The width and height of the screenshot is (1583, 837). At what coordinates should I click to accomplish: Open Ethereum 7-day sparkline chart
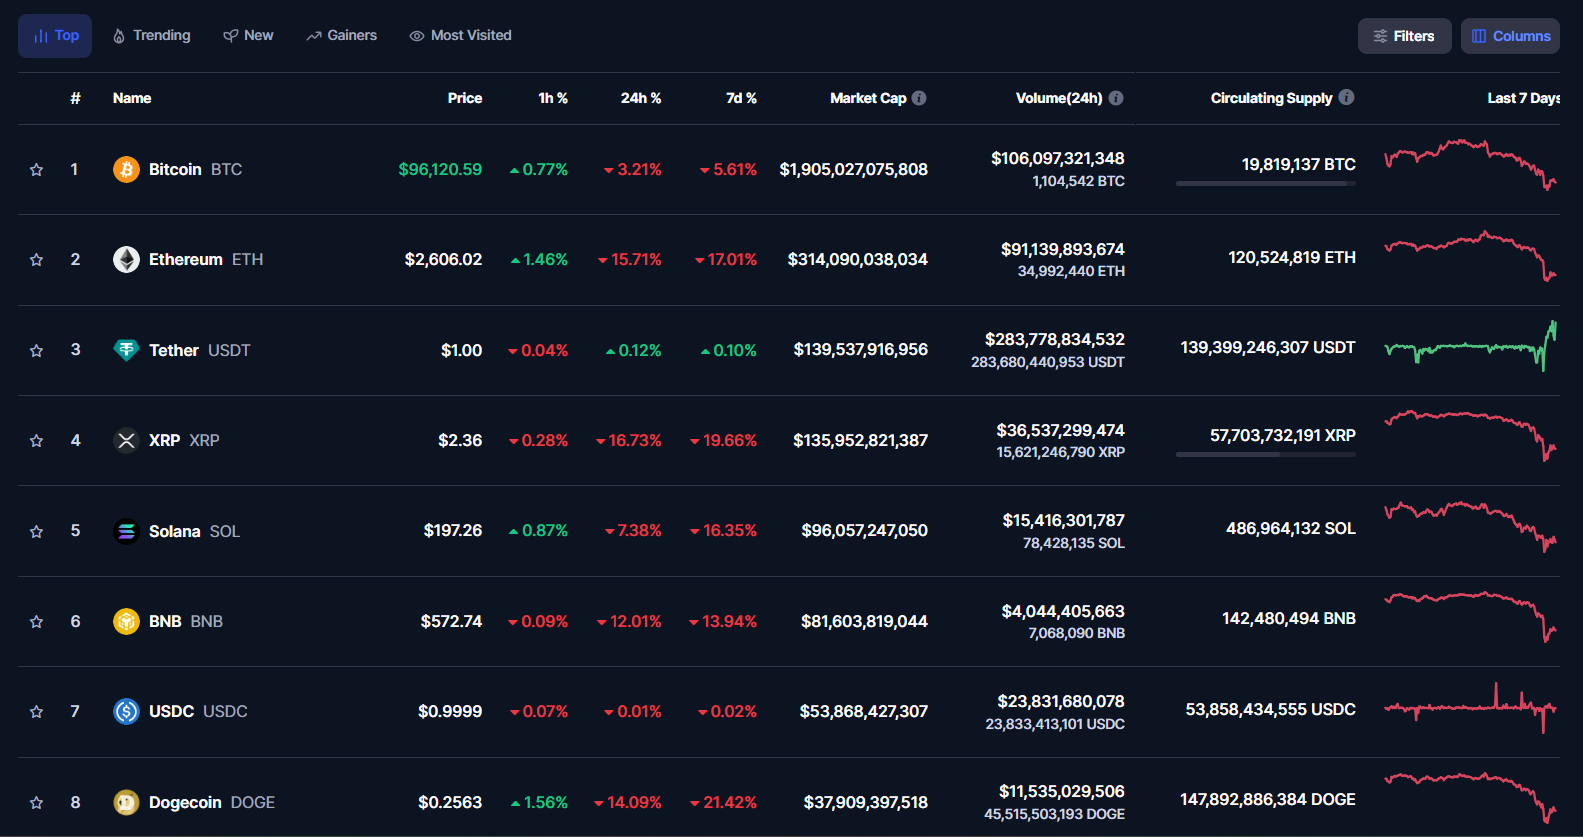[1470, 256]
